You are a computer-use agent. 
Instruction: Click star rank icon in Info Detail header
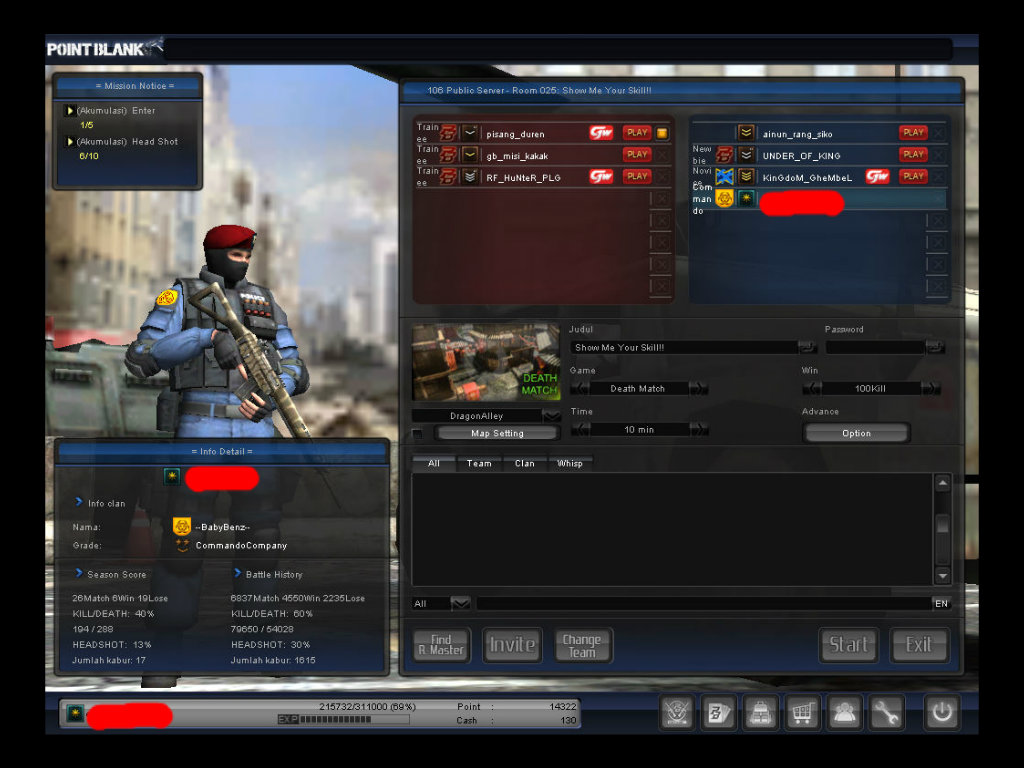172,477
